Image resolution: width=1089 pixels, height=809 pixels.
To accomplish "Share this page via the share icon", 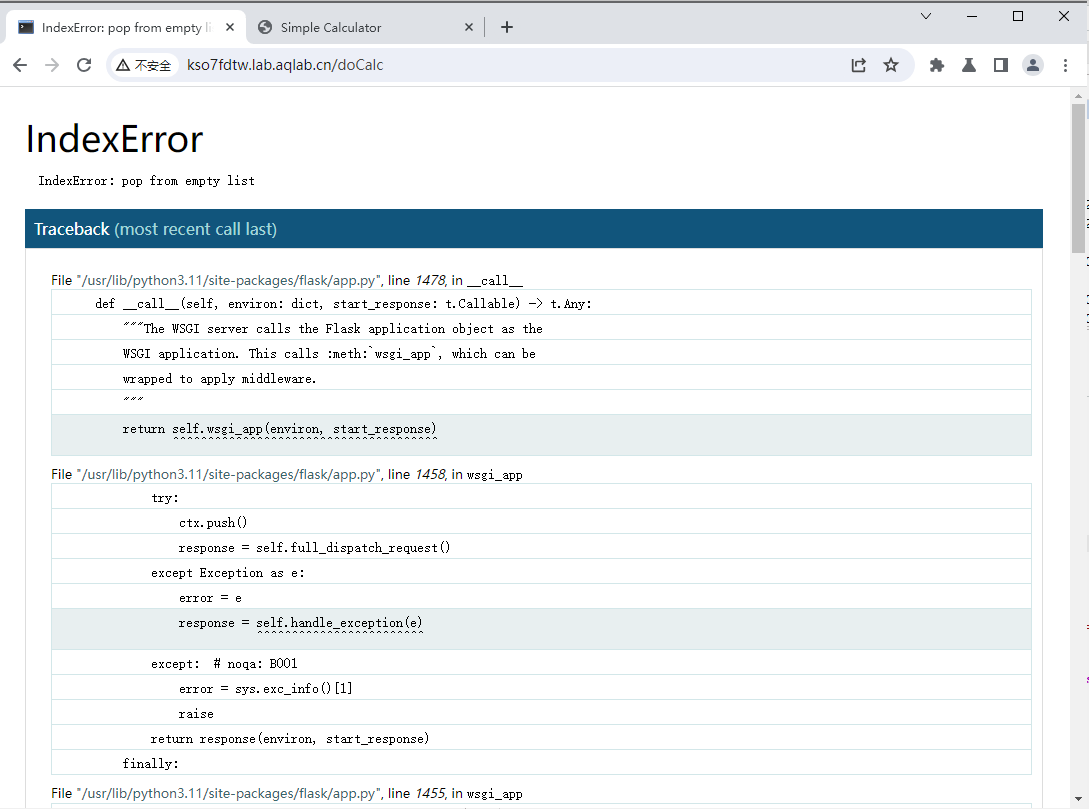I will [x=859, y=65].
